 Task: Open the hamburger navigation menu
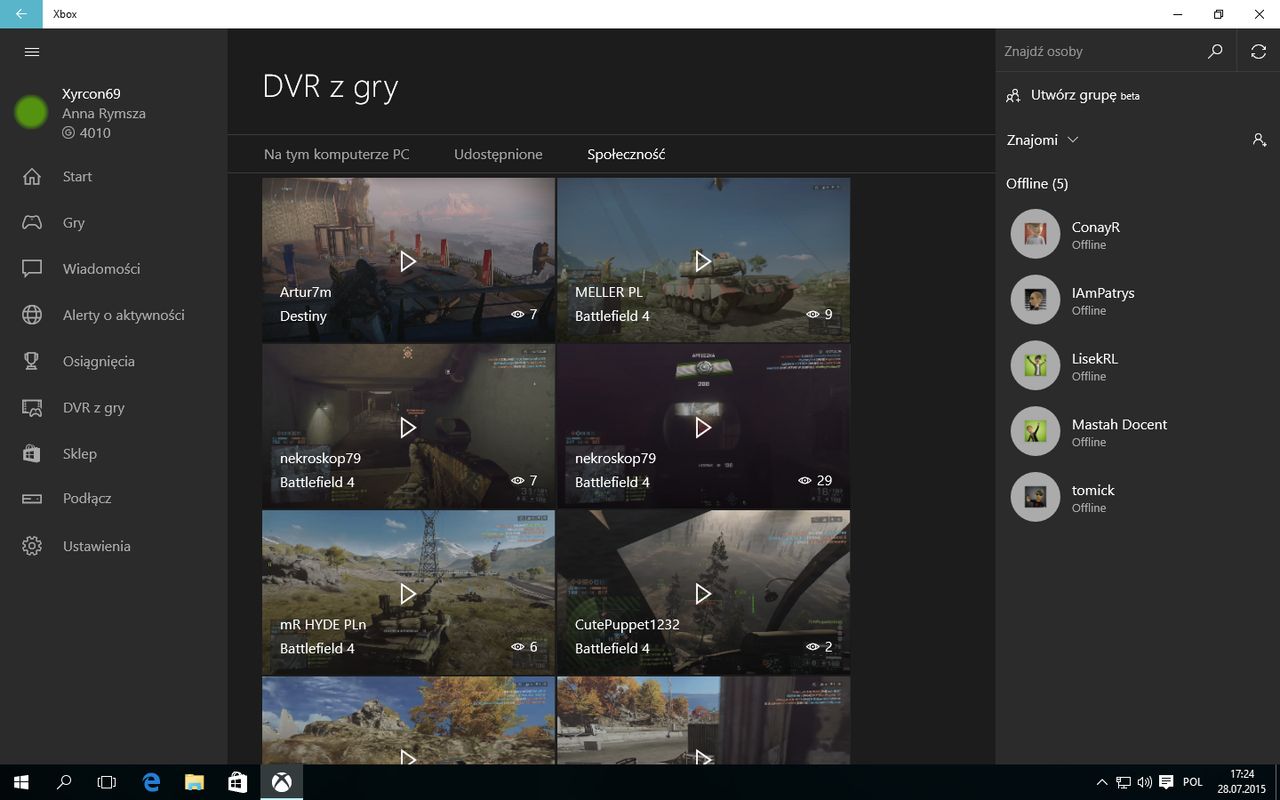click(32, 52)
